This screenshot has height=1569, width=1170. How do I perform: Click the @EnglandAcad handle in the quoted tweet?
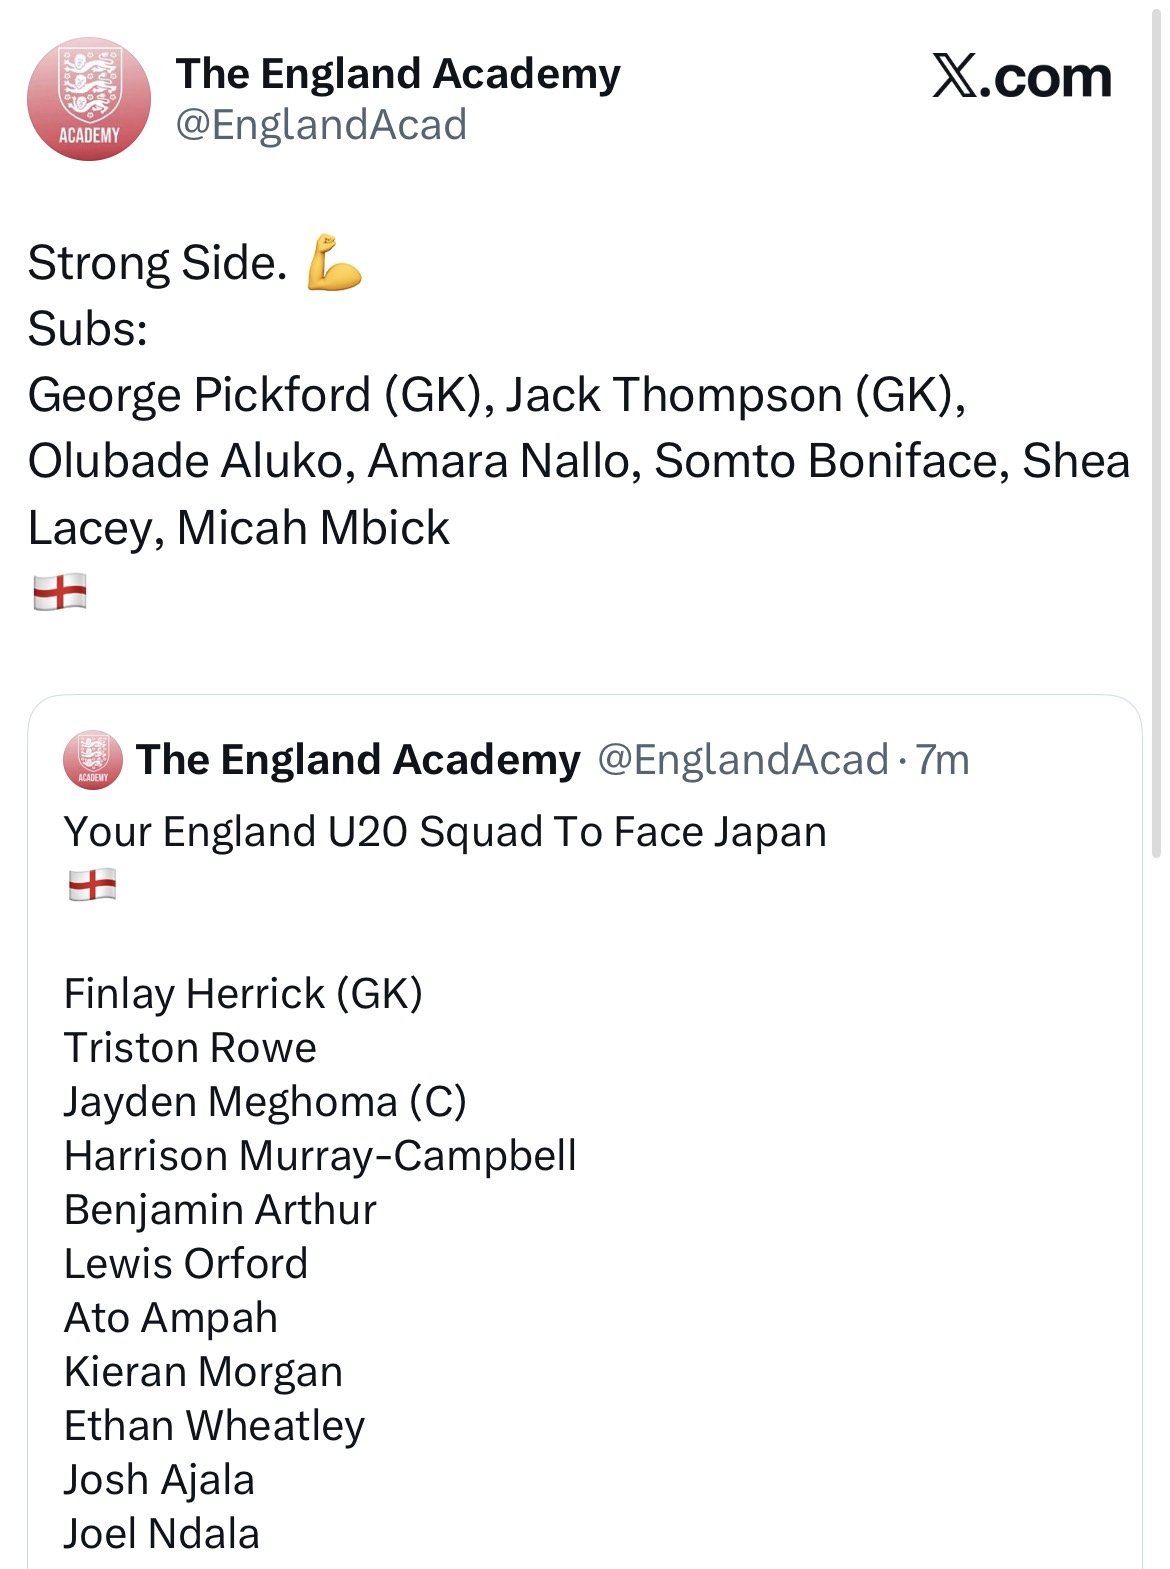(x=742, y=760)
